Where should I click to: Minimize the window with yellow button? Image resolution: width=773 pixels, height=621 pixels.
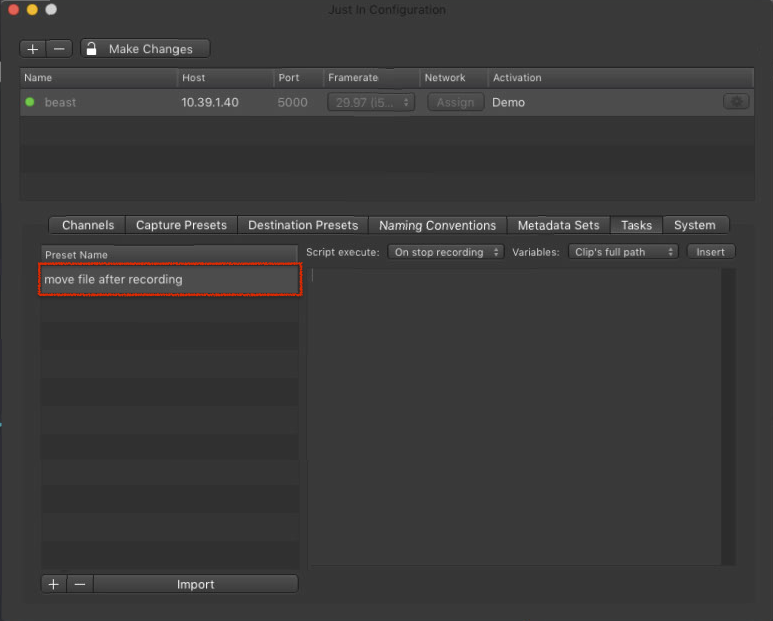(x=33, y=9)
